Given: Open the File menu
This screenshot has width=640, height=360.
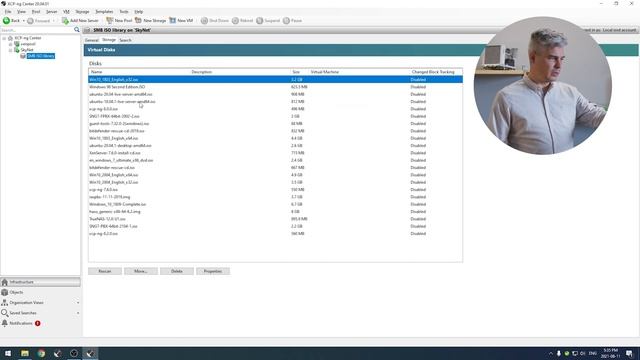Looking at the screenshot, I should tap(8, 11).
